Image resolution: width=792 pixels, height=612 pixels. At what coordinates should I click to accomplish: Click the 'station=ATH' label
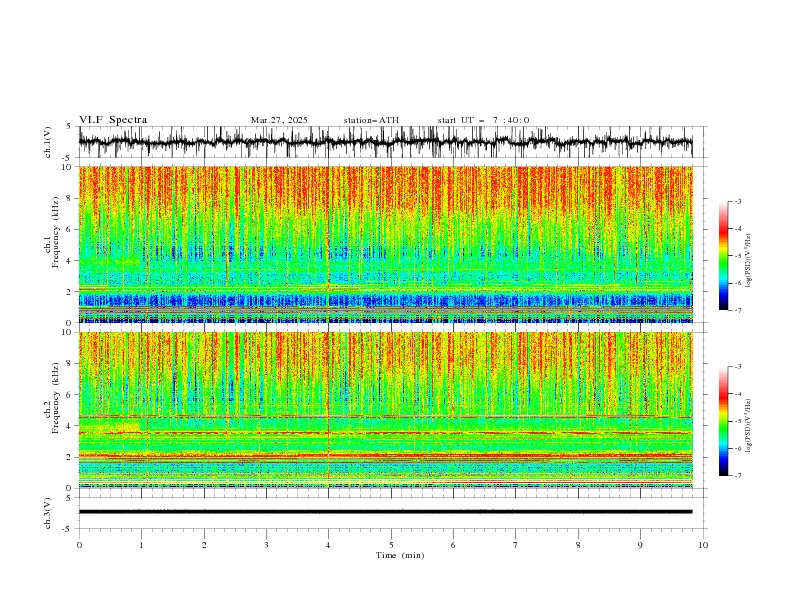click(371, 120)
